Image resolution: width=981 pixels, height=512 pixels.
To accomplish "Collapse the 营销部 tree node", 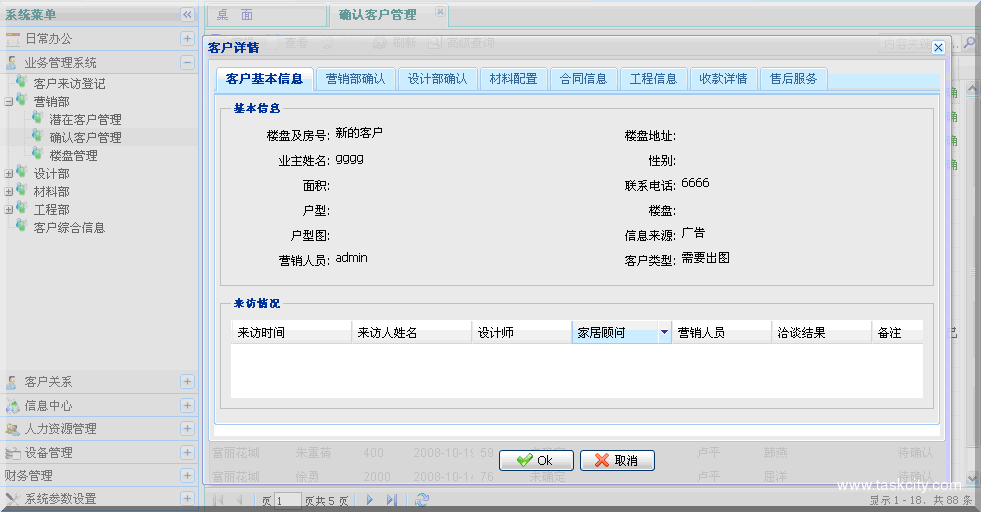I will point(9,102).
